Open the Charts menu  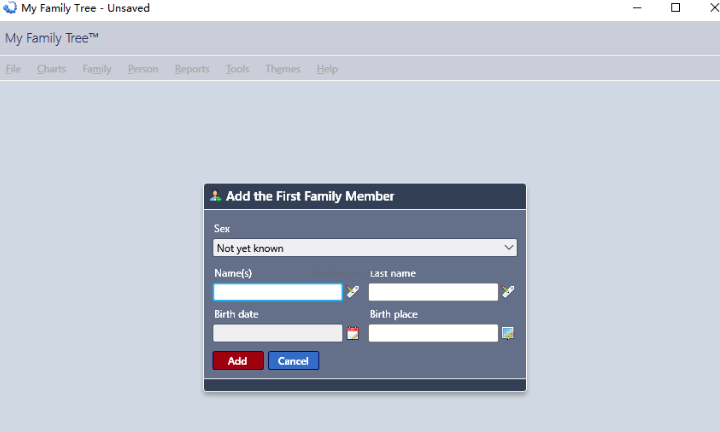(51, 69)
